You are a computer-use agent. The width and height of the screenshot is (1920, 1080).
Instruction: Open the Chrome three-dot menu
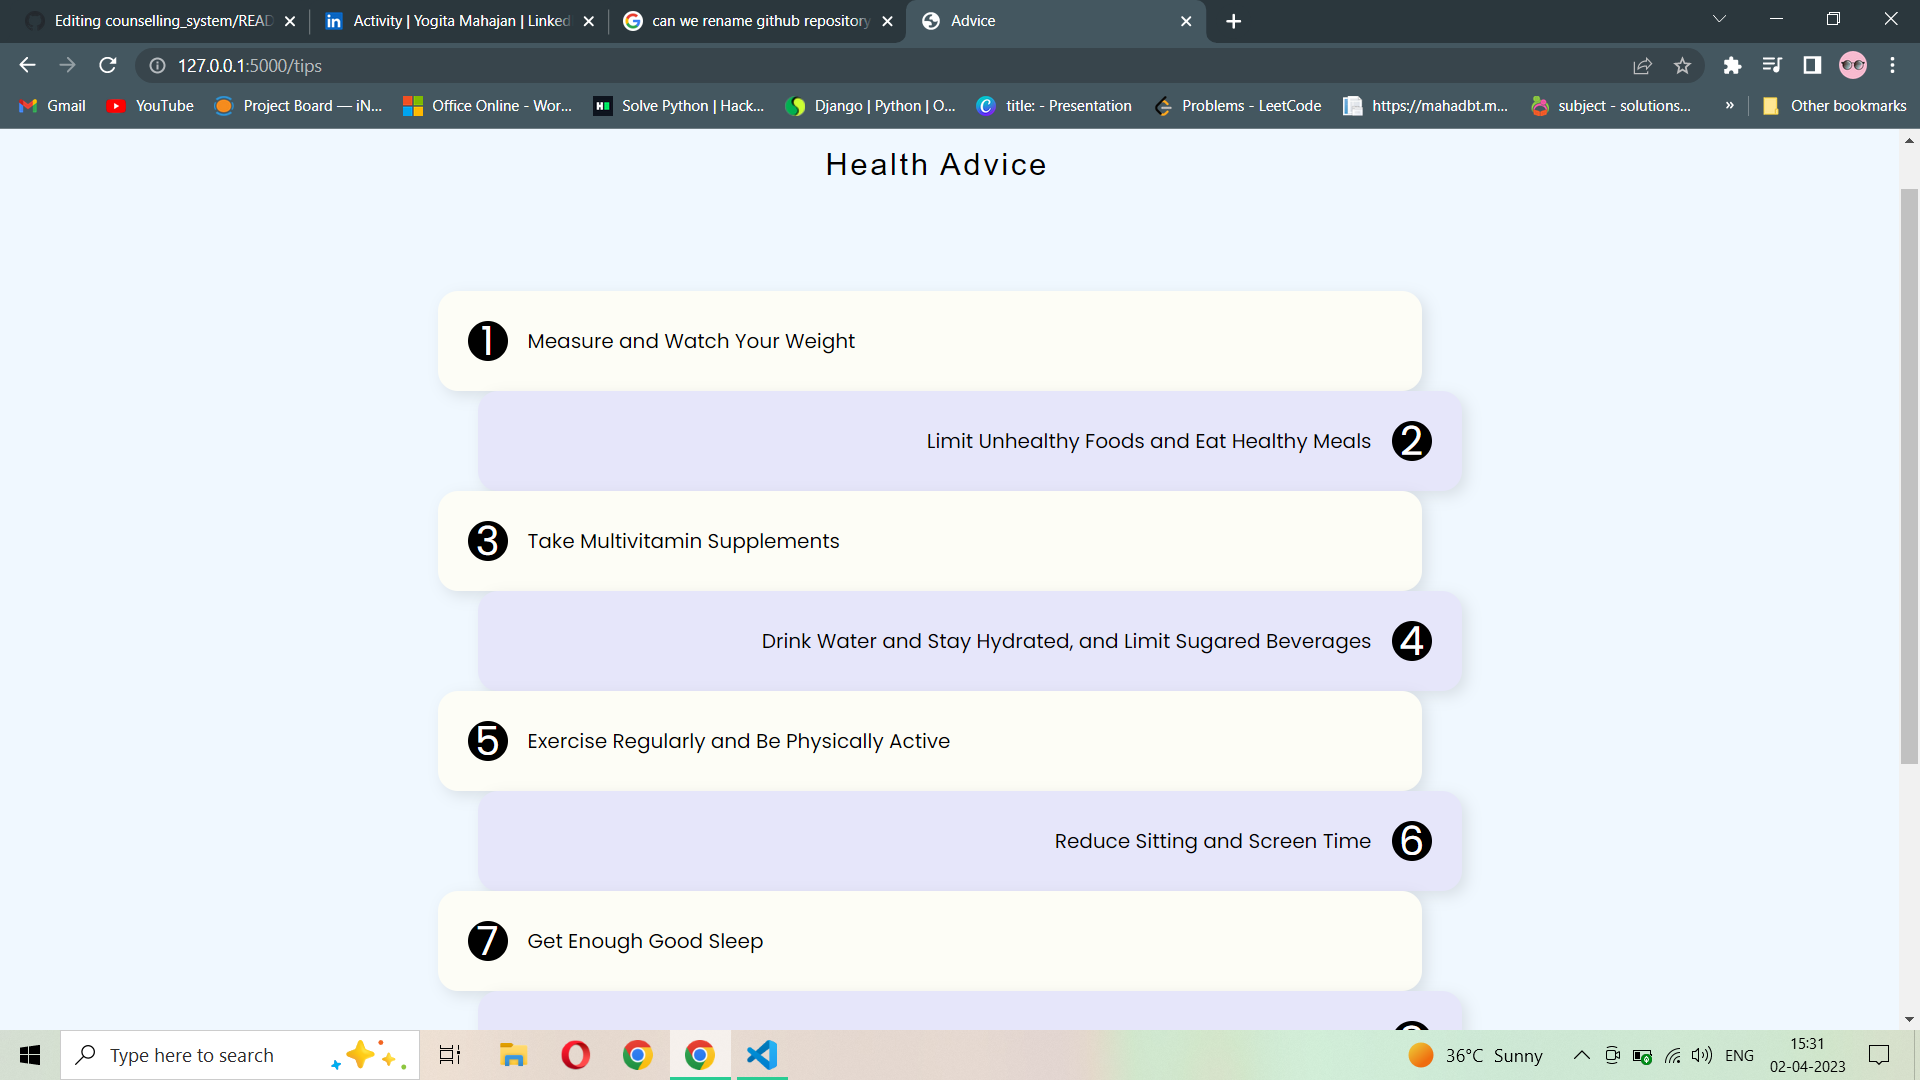coord(1892,66)
